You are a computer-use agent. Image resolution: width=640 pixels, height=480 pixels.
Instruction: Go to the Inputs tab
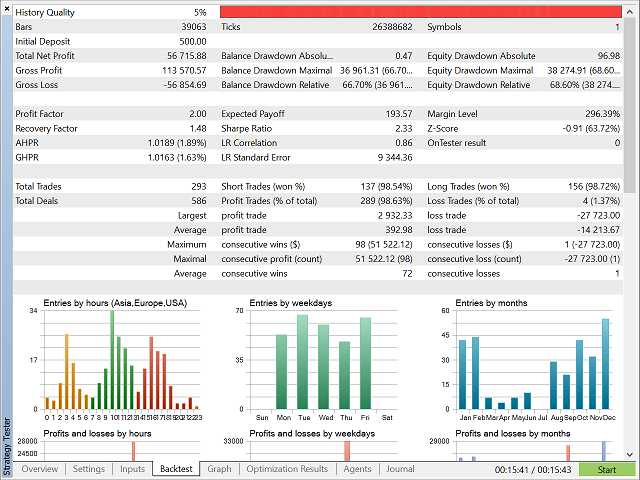click(132, 468)
